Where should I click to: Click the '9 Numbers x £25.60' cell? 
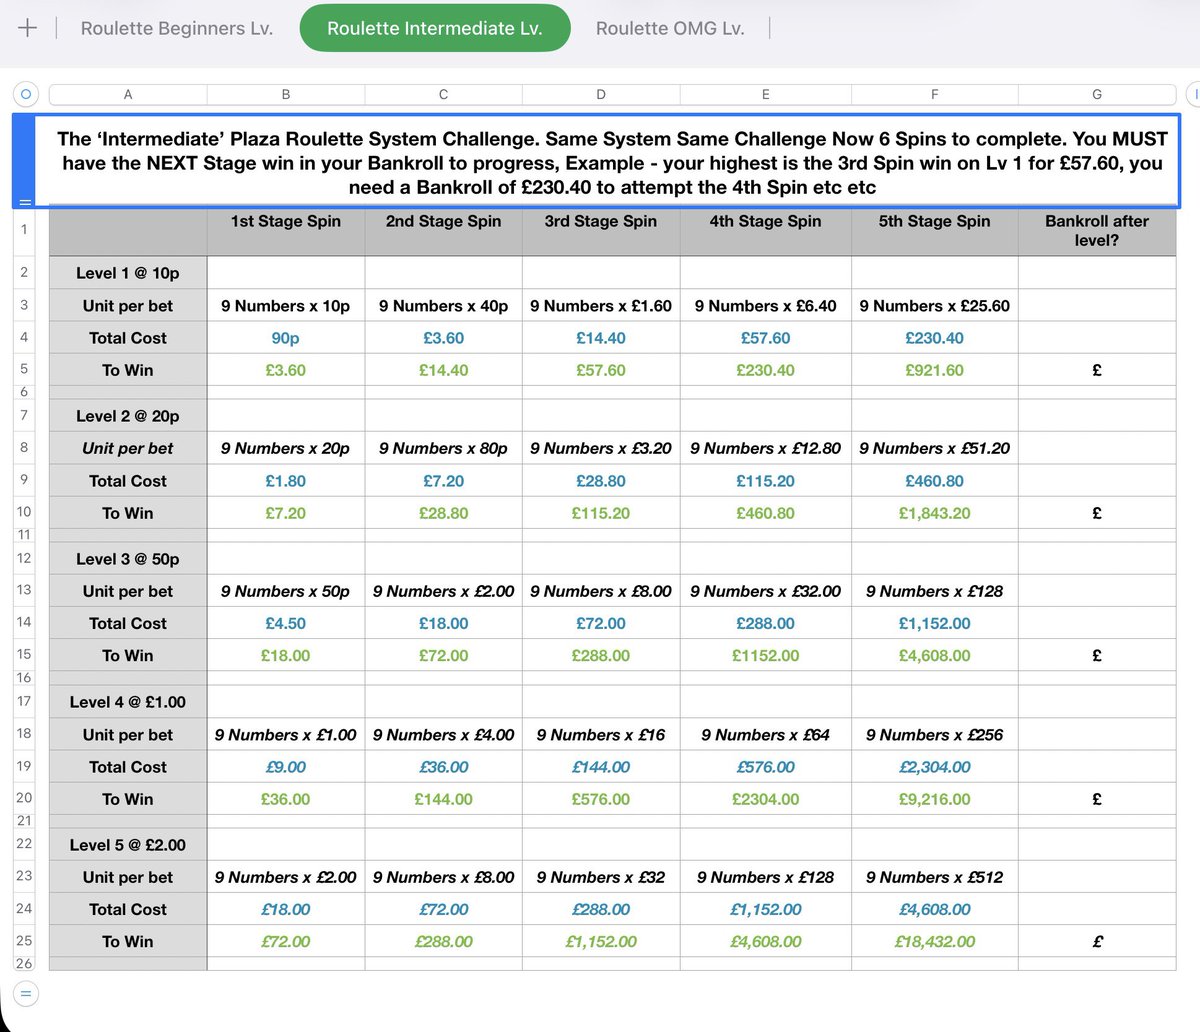pos(935,306)
